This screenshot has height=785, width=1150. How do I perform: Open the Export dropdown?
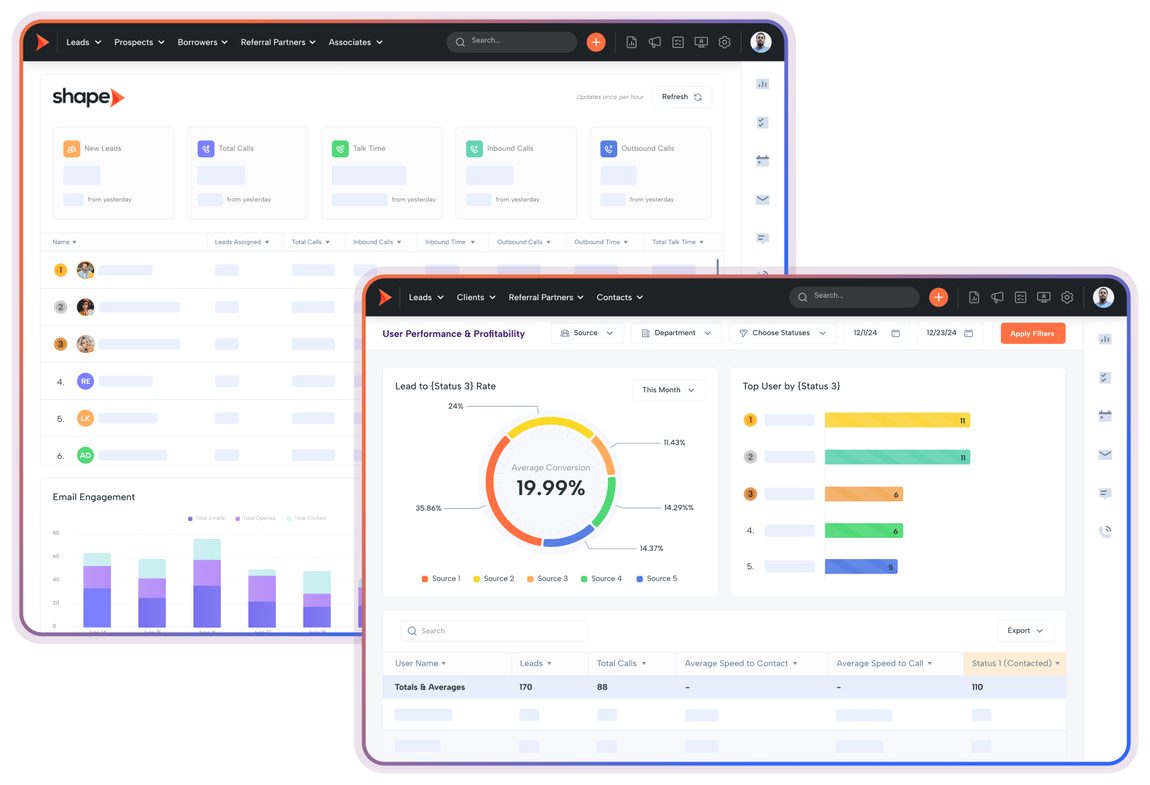pos(1025,630)
